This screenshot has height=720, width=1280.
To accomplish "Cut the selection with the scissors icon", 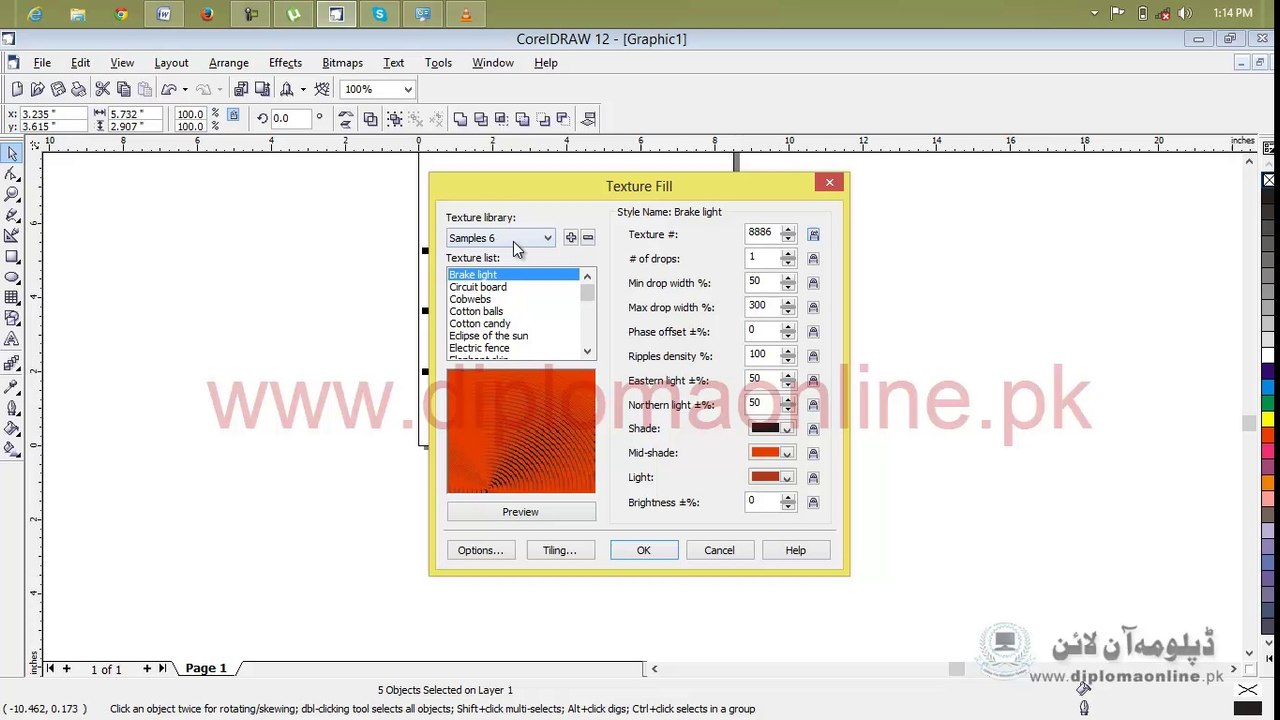I will 102,90.
